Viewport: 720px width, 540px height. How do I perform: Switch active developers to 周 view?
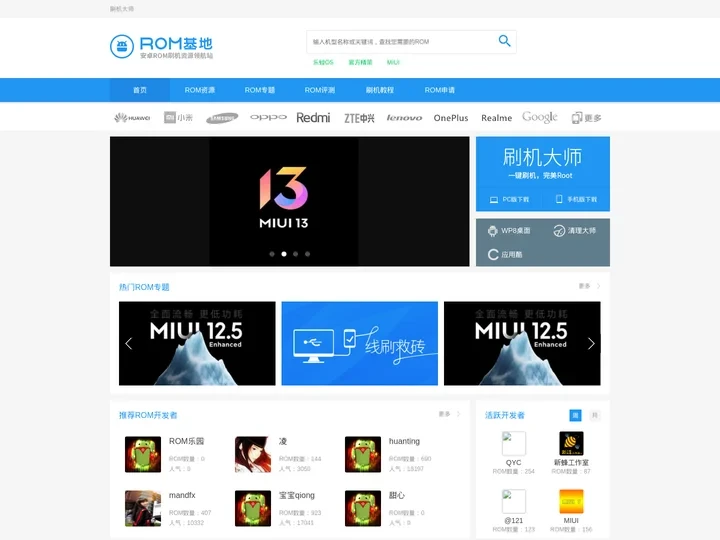click(575, 415)
